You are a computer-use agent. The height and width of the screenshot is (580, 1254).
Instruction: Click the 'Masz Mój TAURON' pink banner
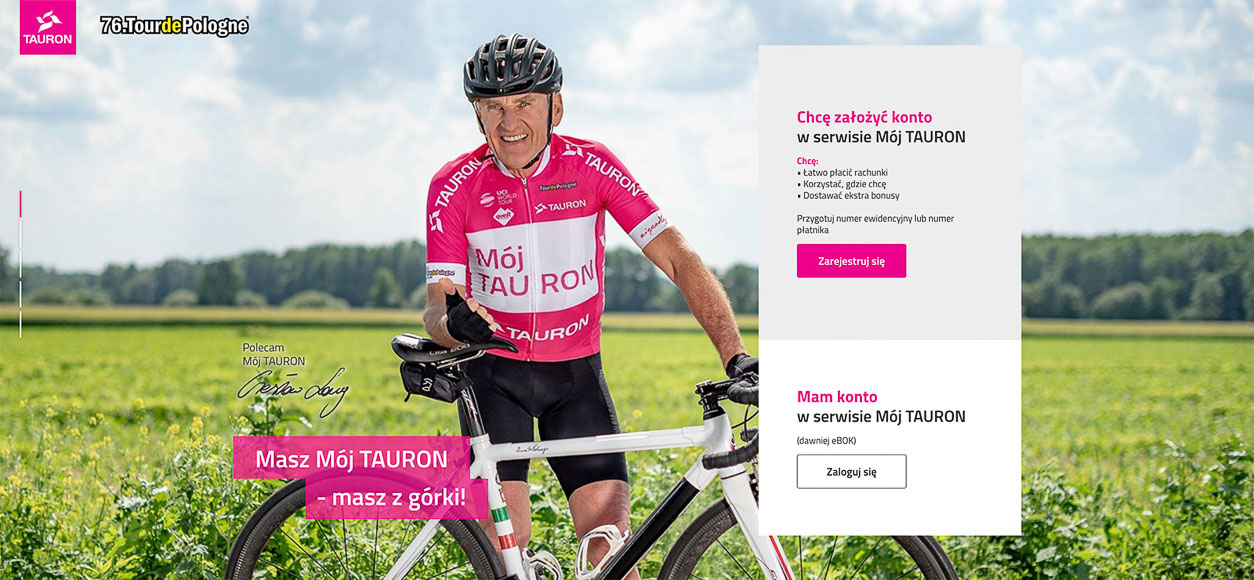click(x=351, y=459)
